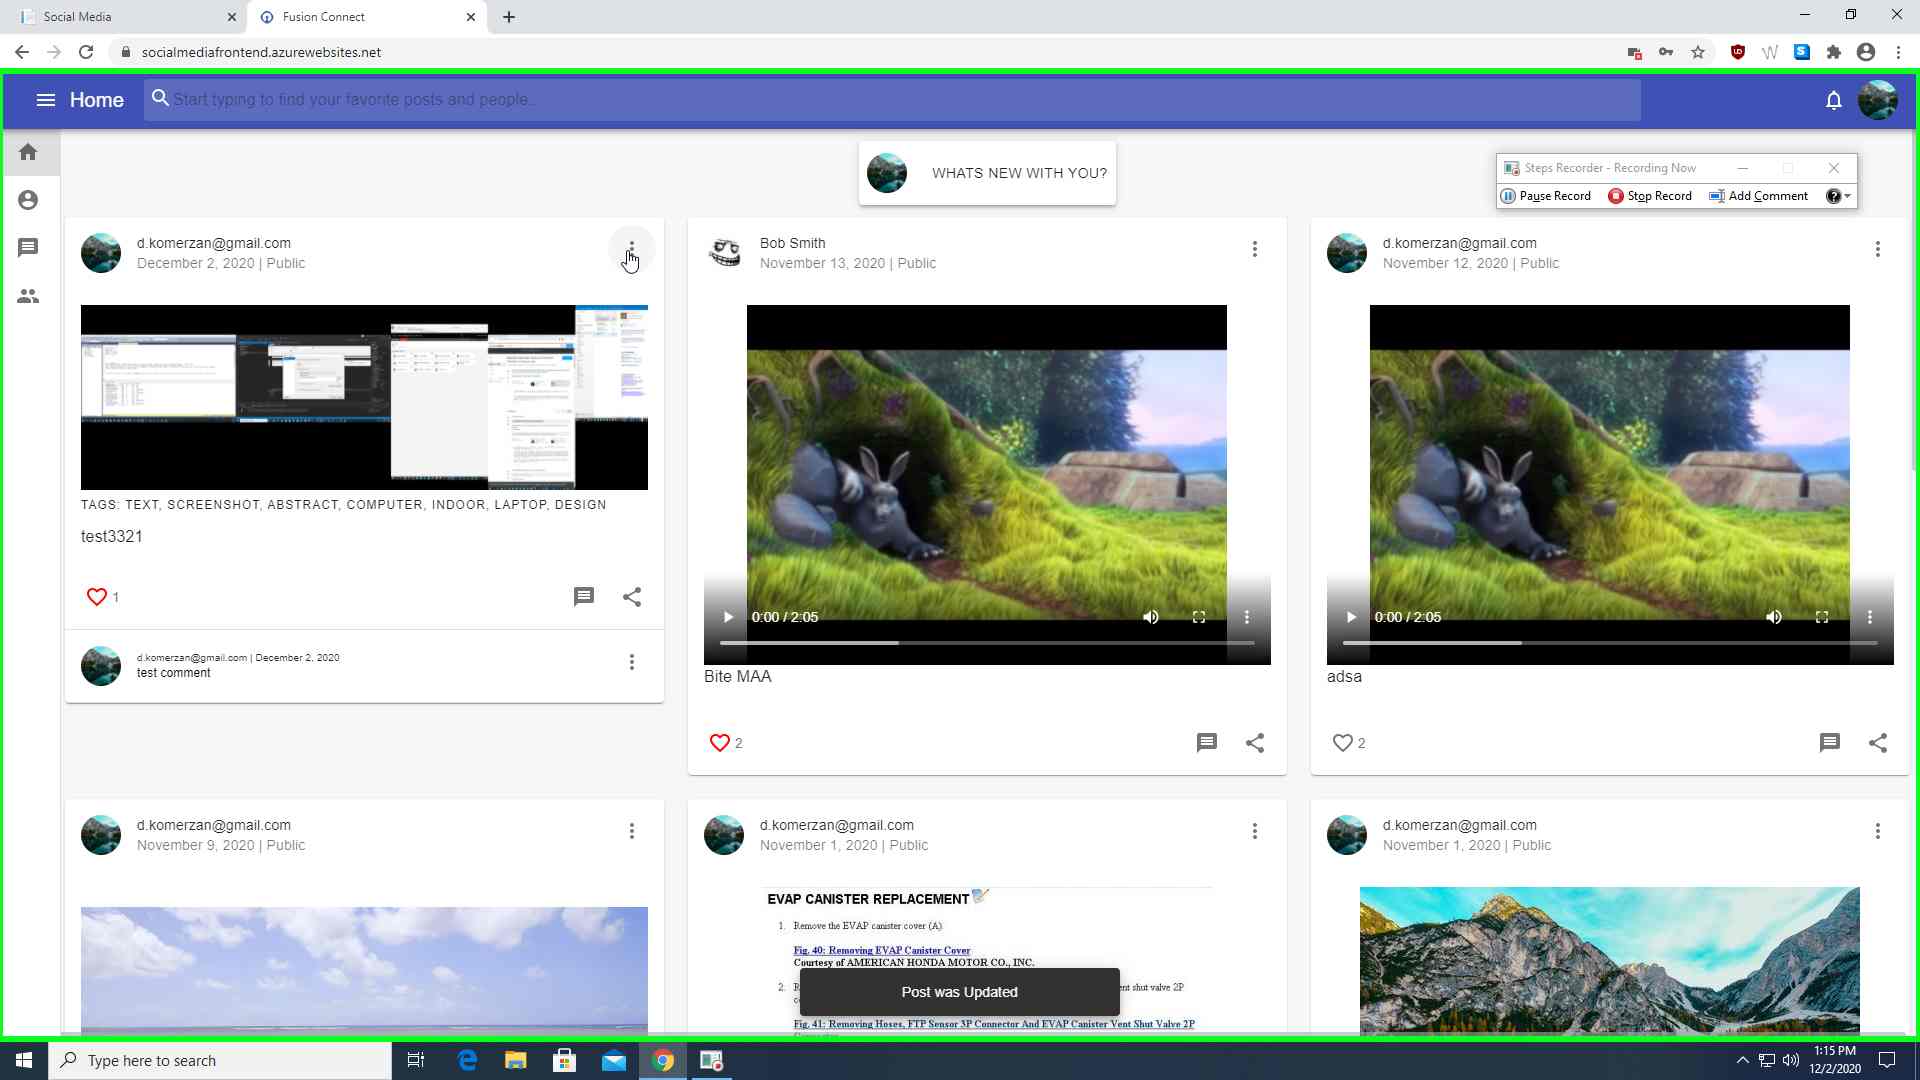Open the hamburger navigation menu
Screen dimensions: 1920x1080
(45, 100)
